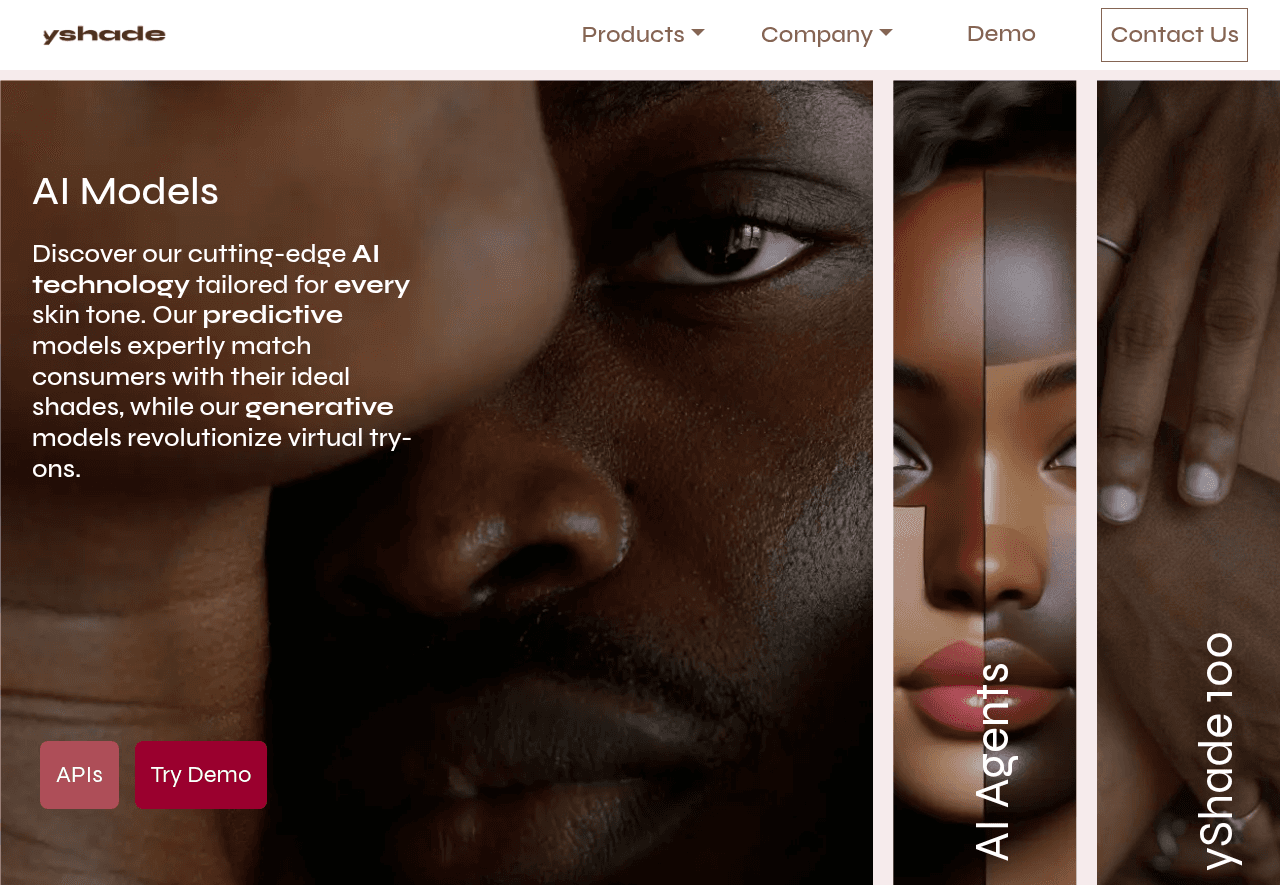The image size is (1280, 885).
Task: Go to the Demo page
Action: click(x=1001, y=34)
